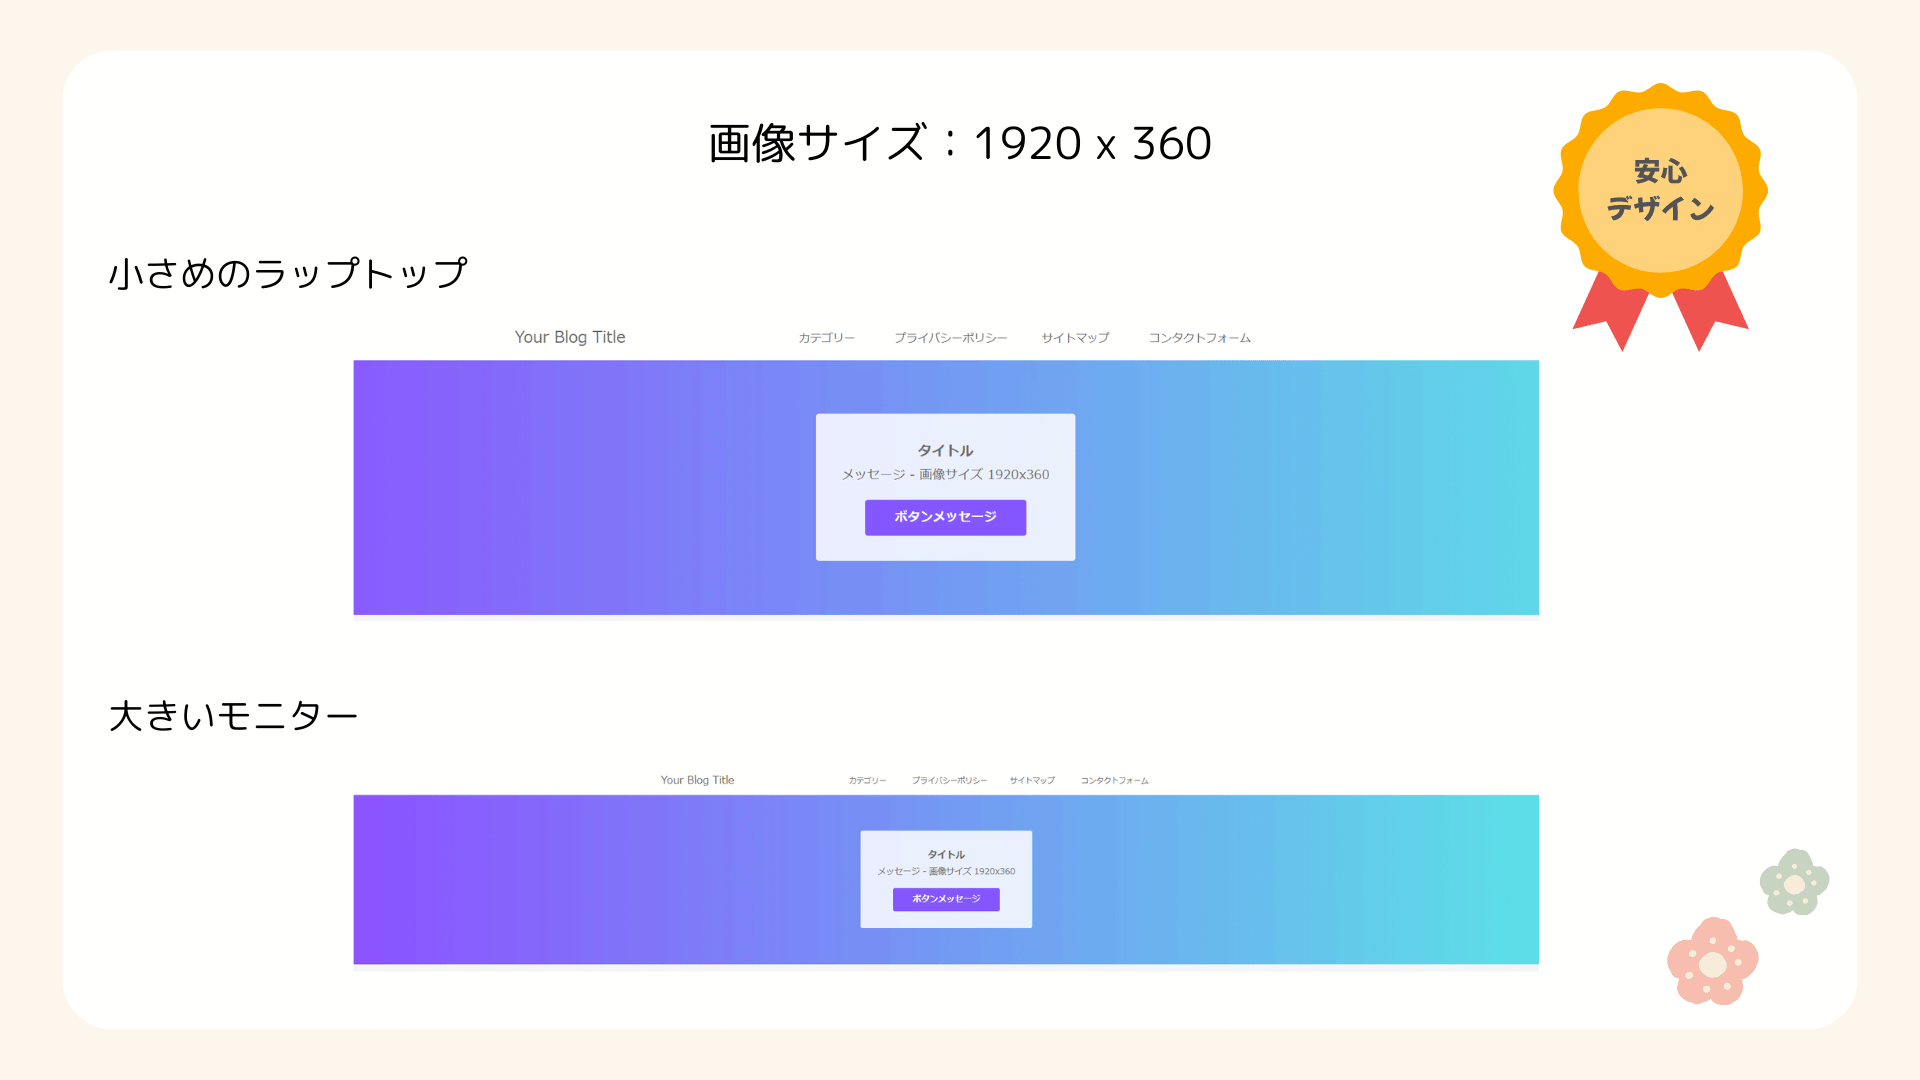
Task: Click the 大きいモニター label
Action: click(x=233, y=716)
